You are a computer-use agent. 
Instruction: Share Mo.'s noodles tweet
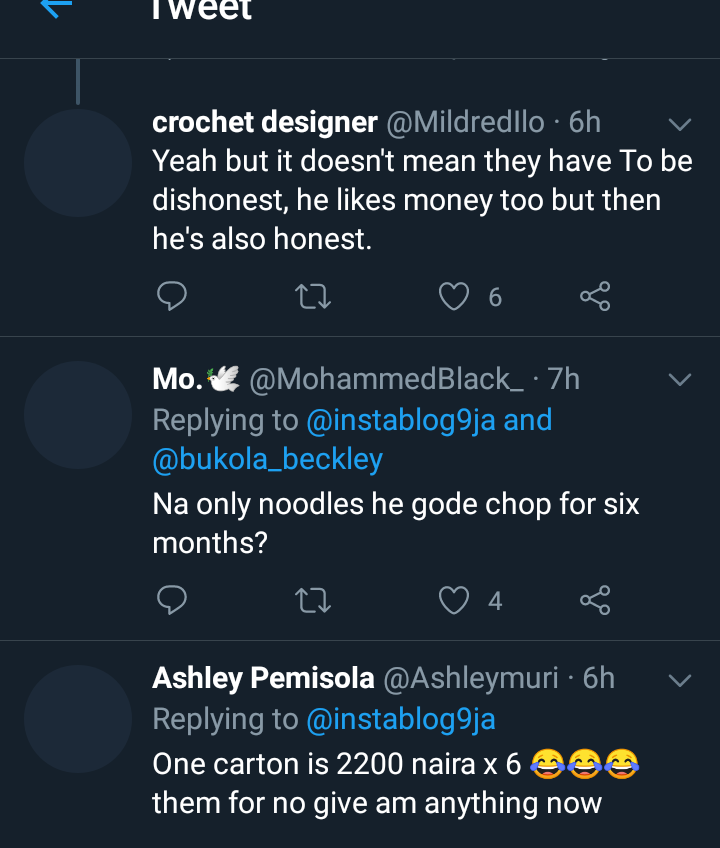click(x=595, y=599)
